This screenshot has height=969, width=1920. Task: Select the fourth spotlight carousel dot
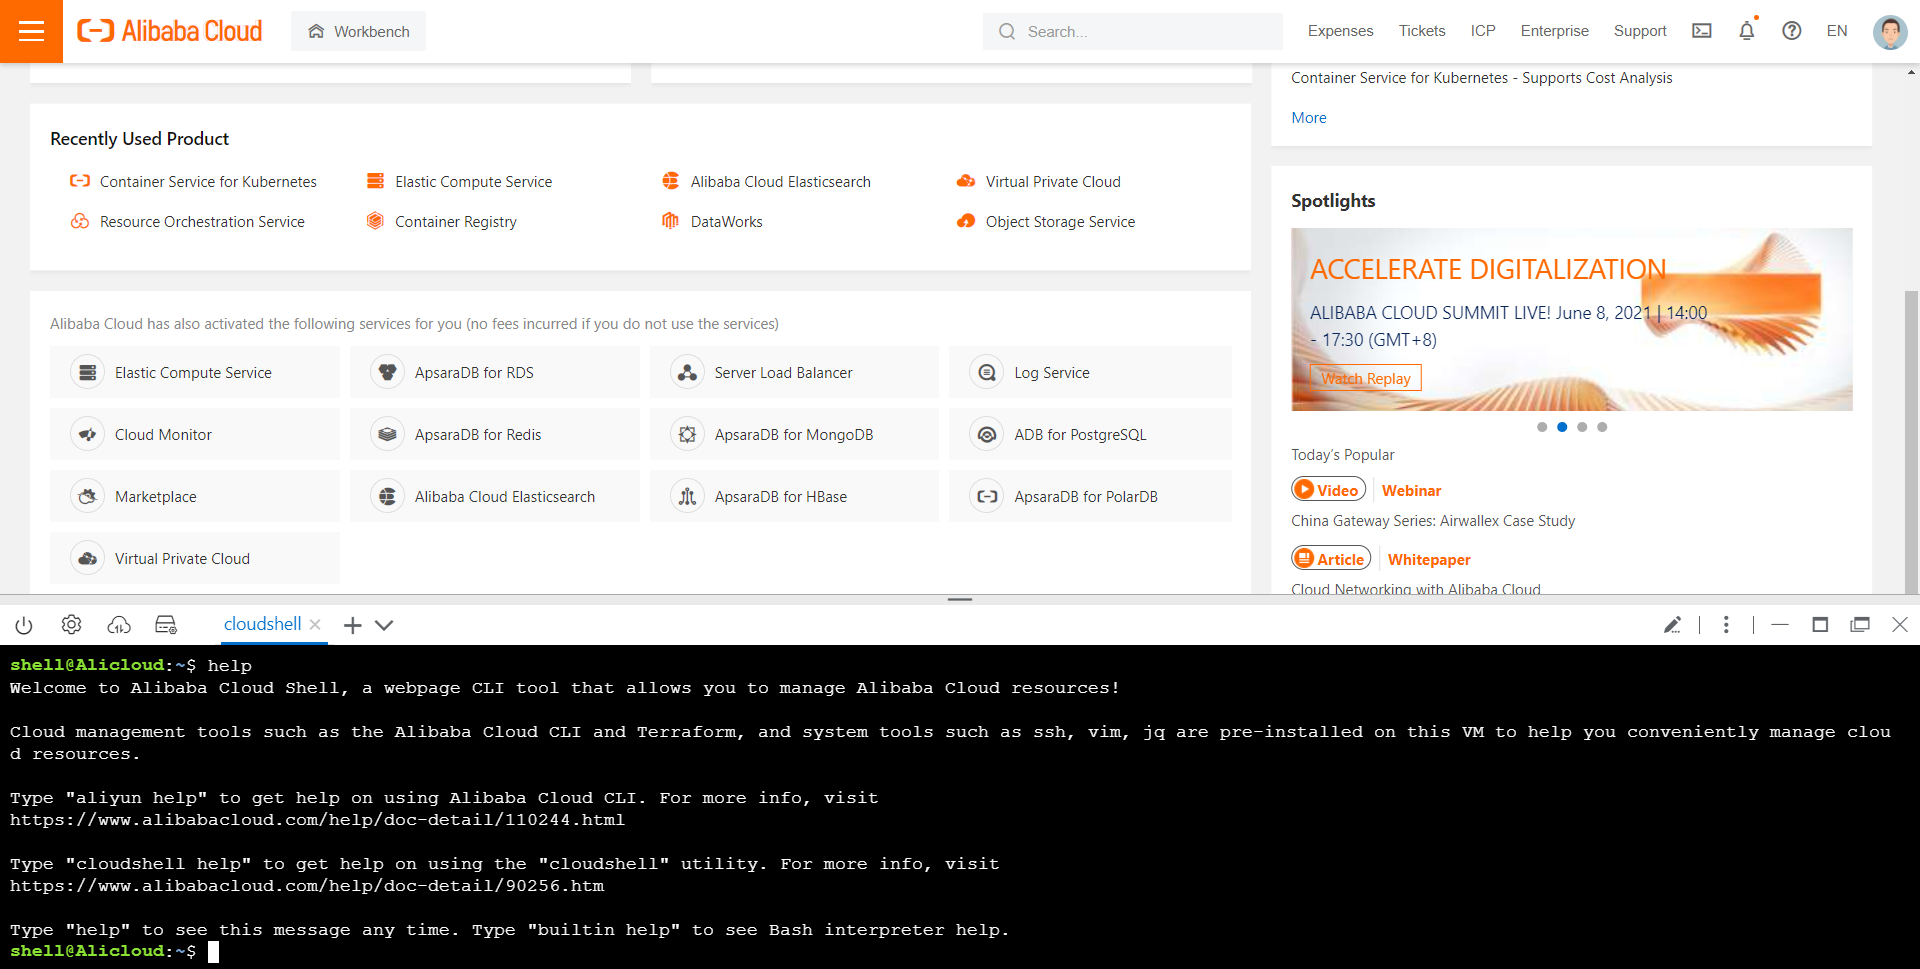[x=1602, y=427]
